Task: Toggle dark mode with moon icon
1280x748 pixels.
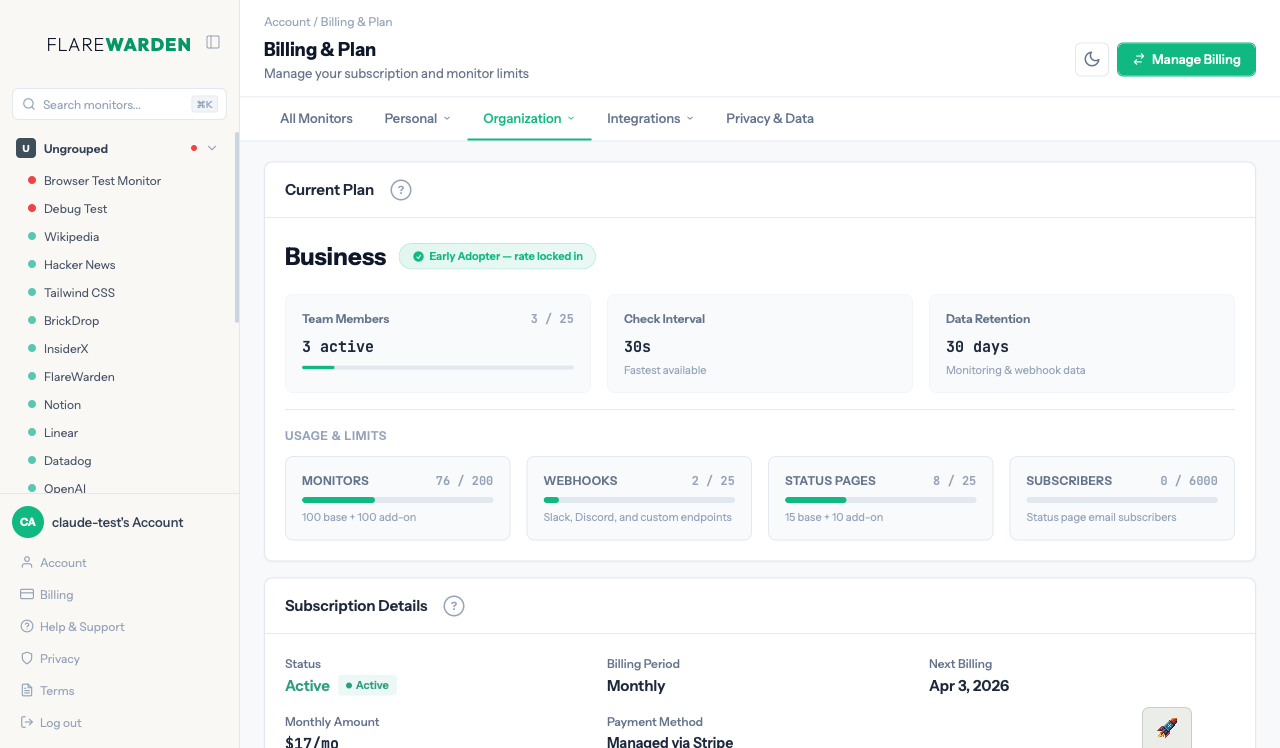Action: tap(1092, 59)
